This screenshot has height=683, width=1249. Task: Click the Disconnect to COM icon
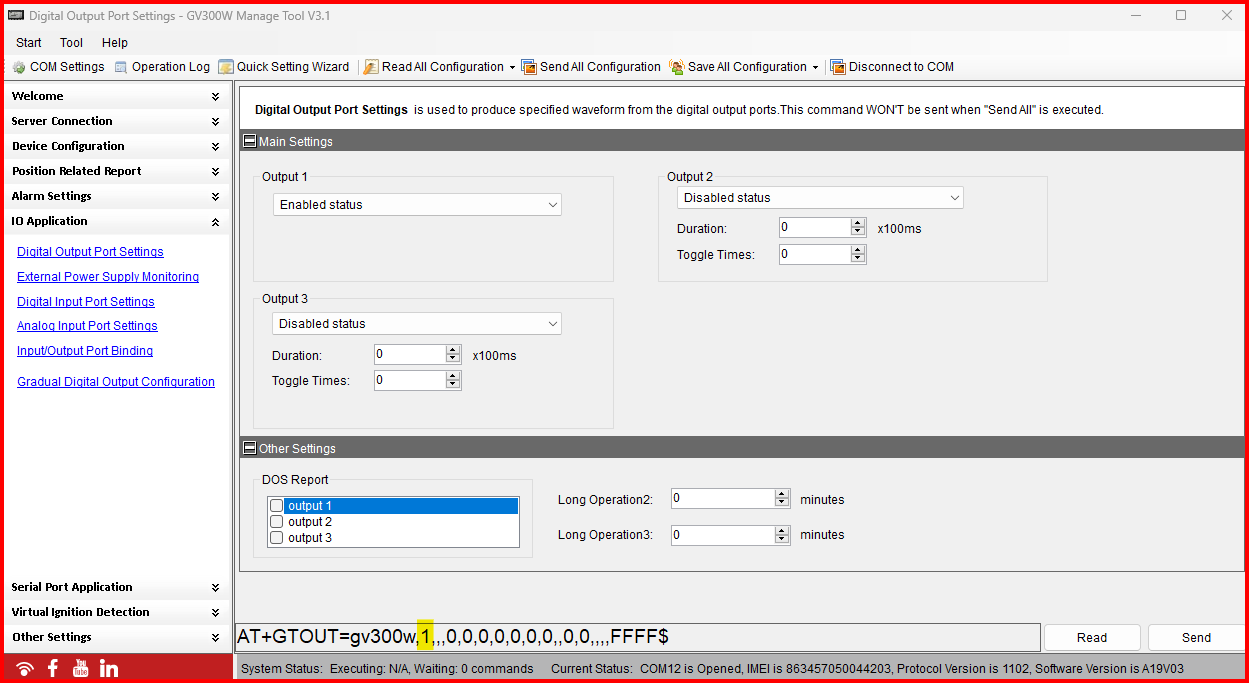point(838,67)
